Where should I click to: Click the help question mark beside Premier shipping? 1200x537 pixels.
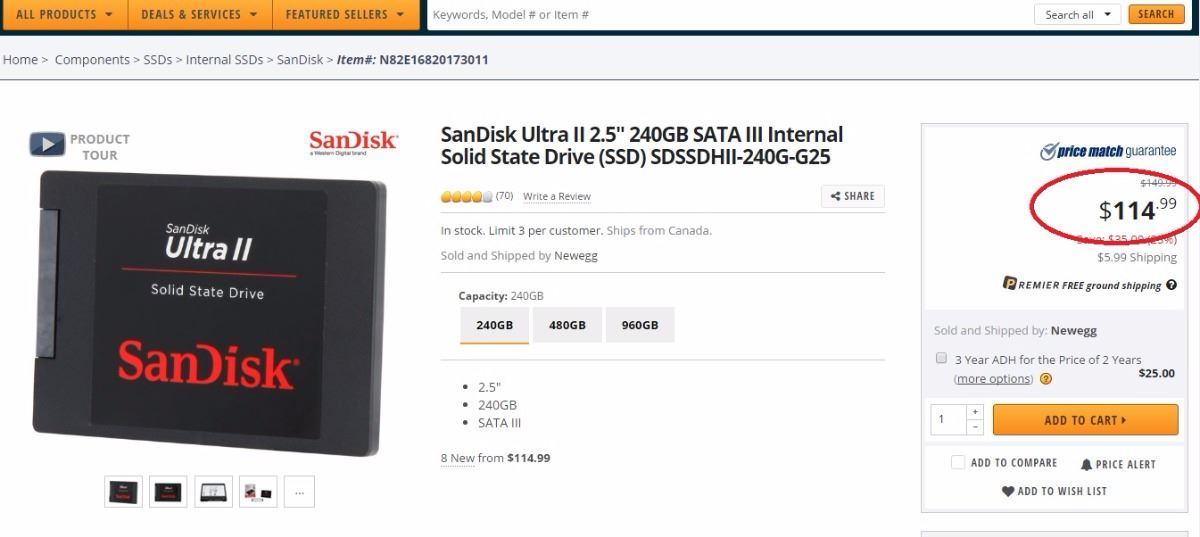(x=1171, y=285)
